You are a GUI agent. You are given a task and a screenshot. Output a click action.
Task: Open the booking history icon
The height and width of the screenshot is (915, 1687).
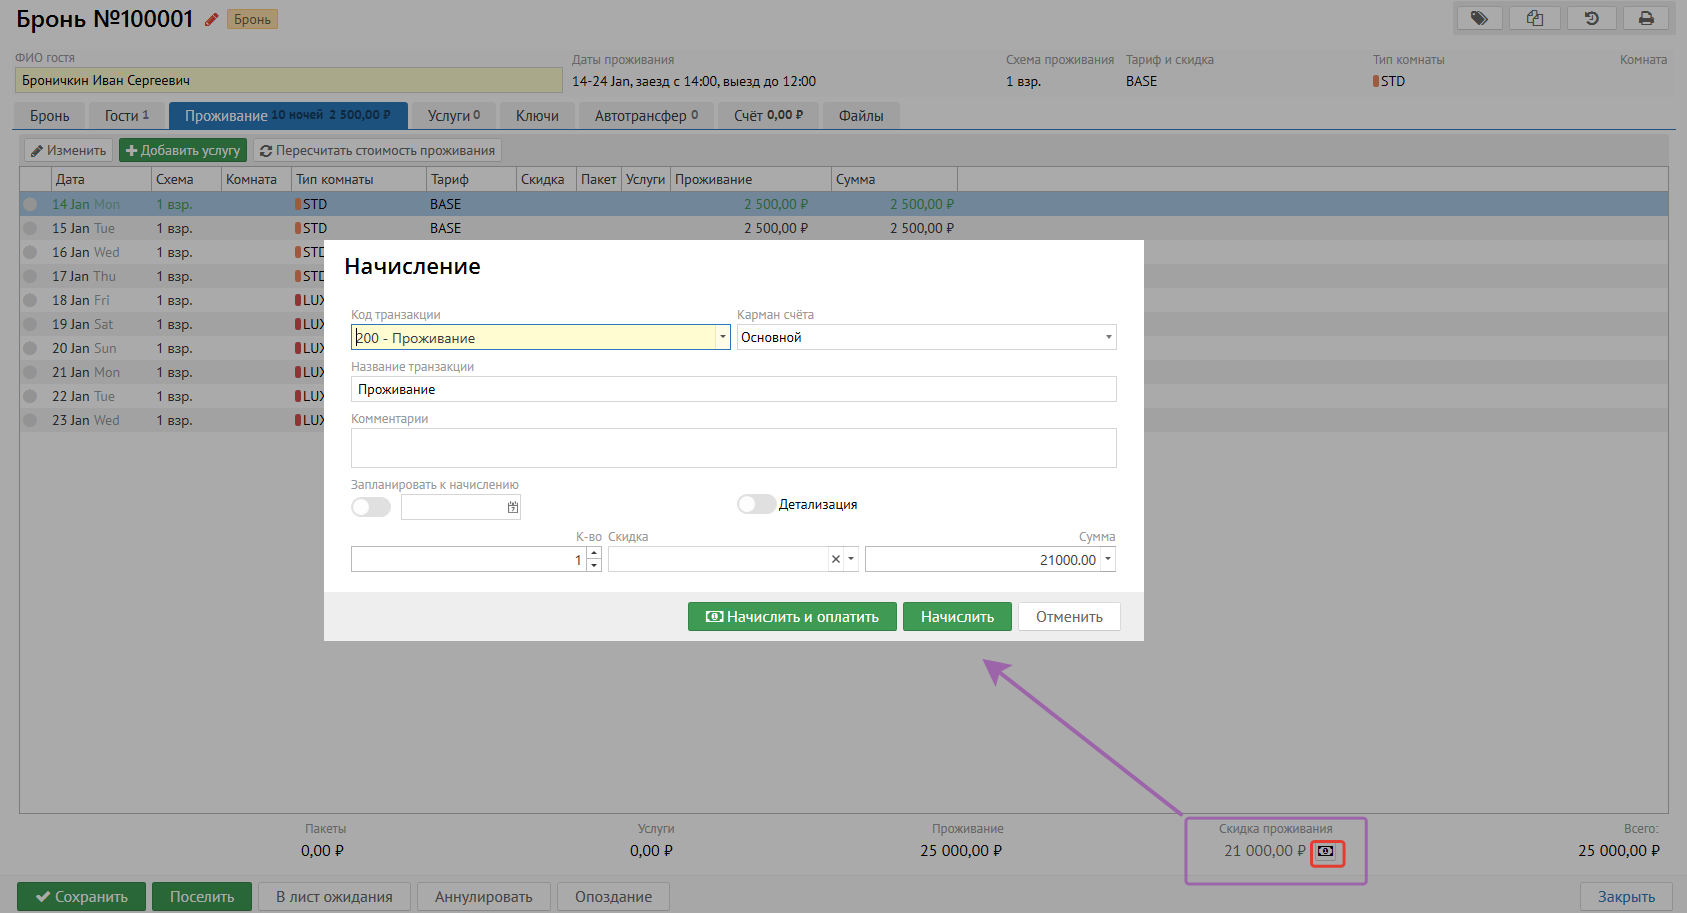pos(1591,18)
